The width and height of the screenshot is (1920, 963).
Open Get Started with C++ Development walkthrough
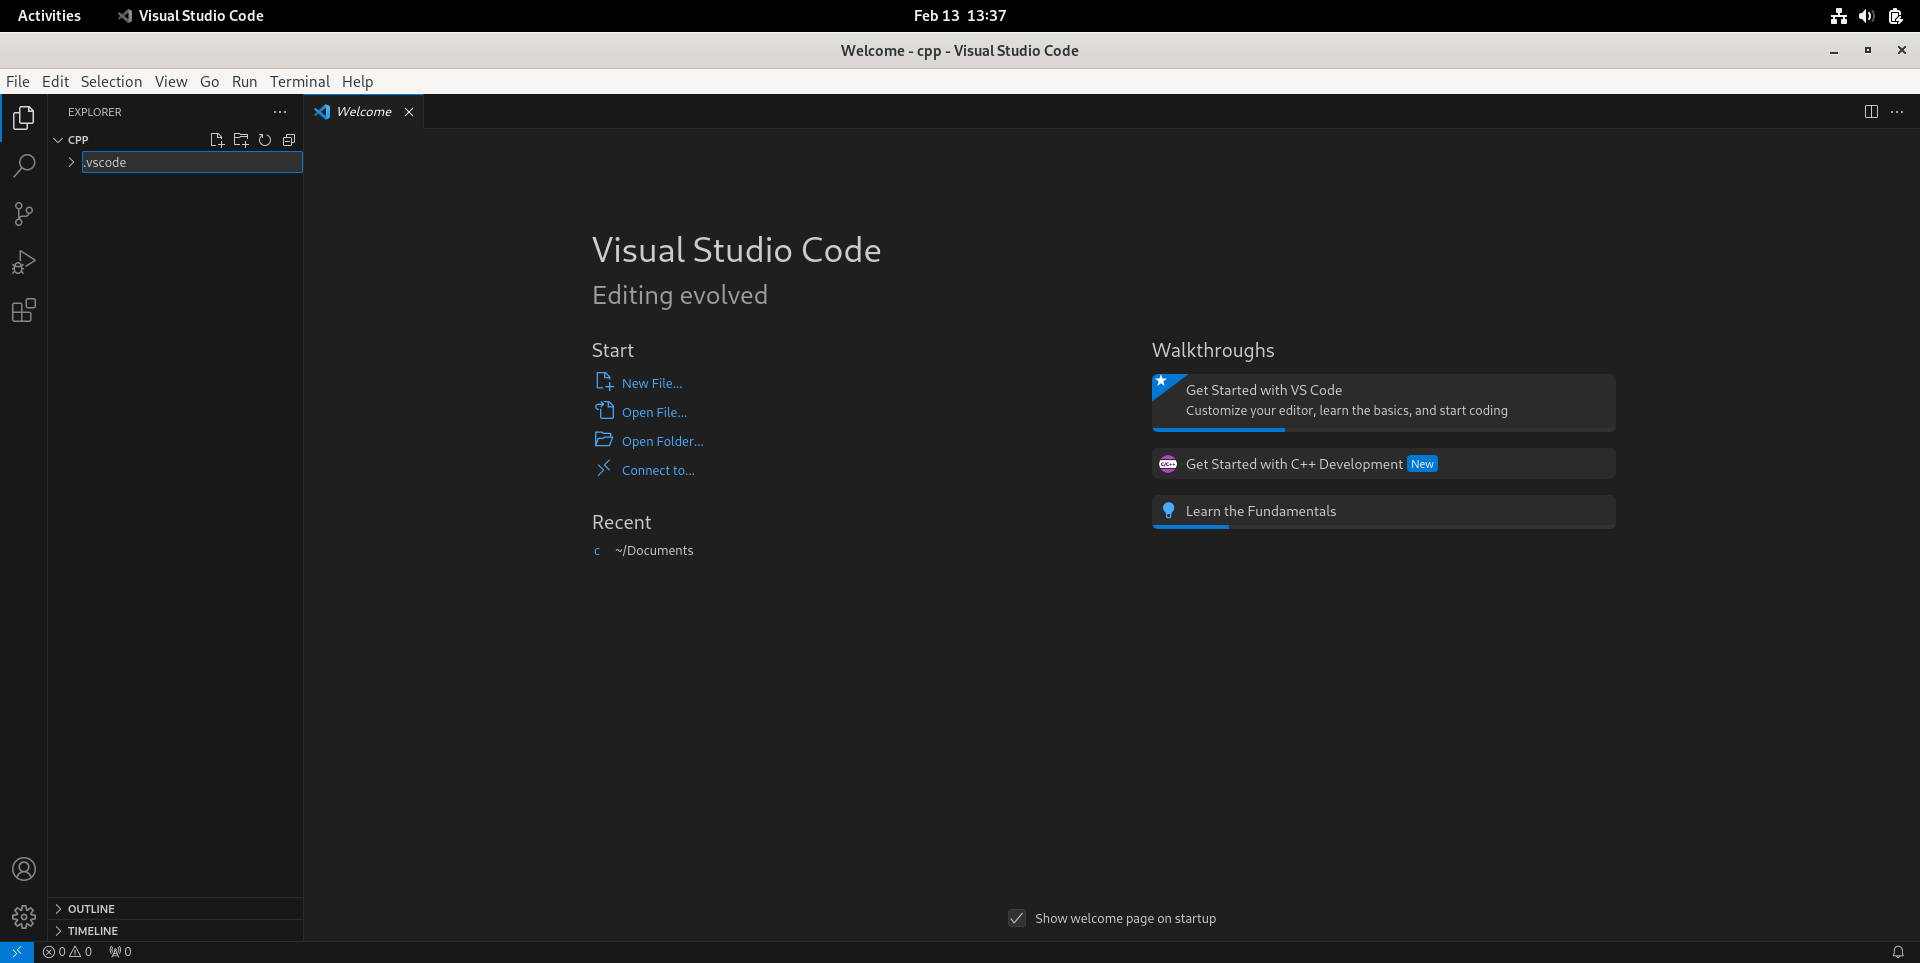(1383, 464)
